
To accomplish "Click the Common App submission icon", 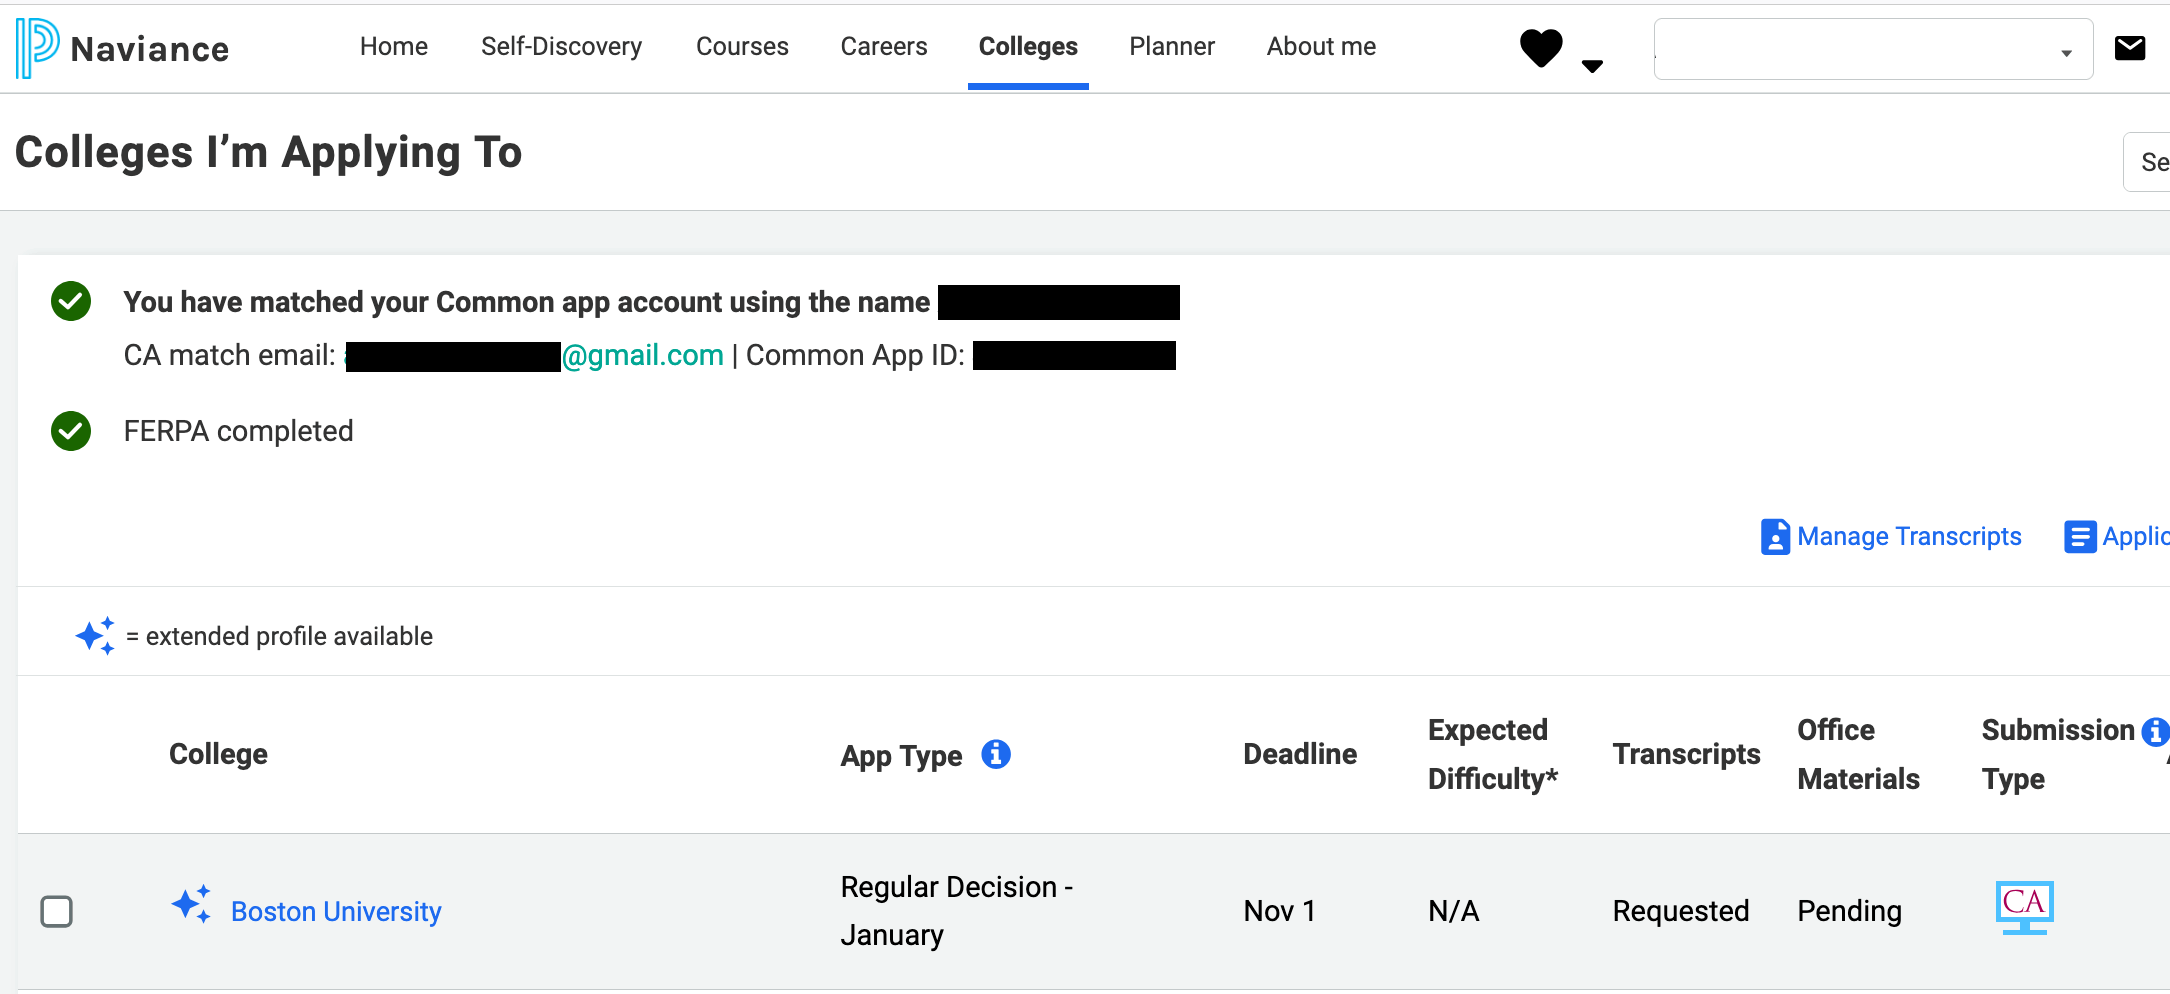I will click(x=2024, y=908).
